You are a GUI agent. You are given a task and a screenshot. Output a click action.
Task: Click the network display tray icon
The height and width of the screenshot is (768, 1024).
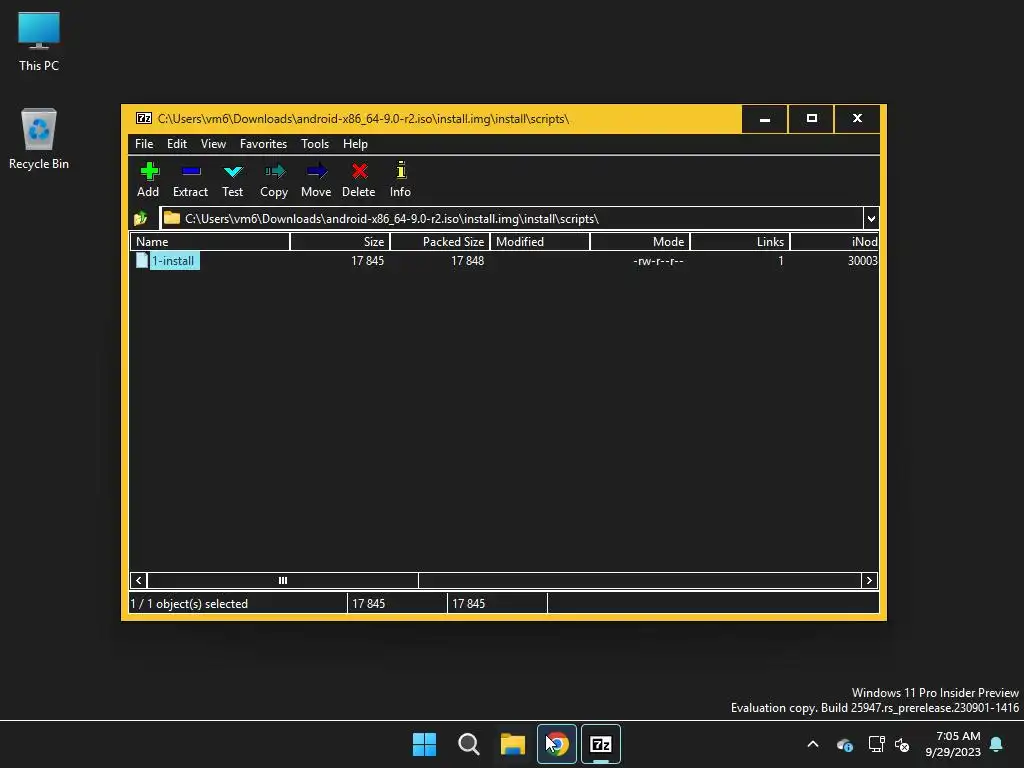876,744
